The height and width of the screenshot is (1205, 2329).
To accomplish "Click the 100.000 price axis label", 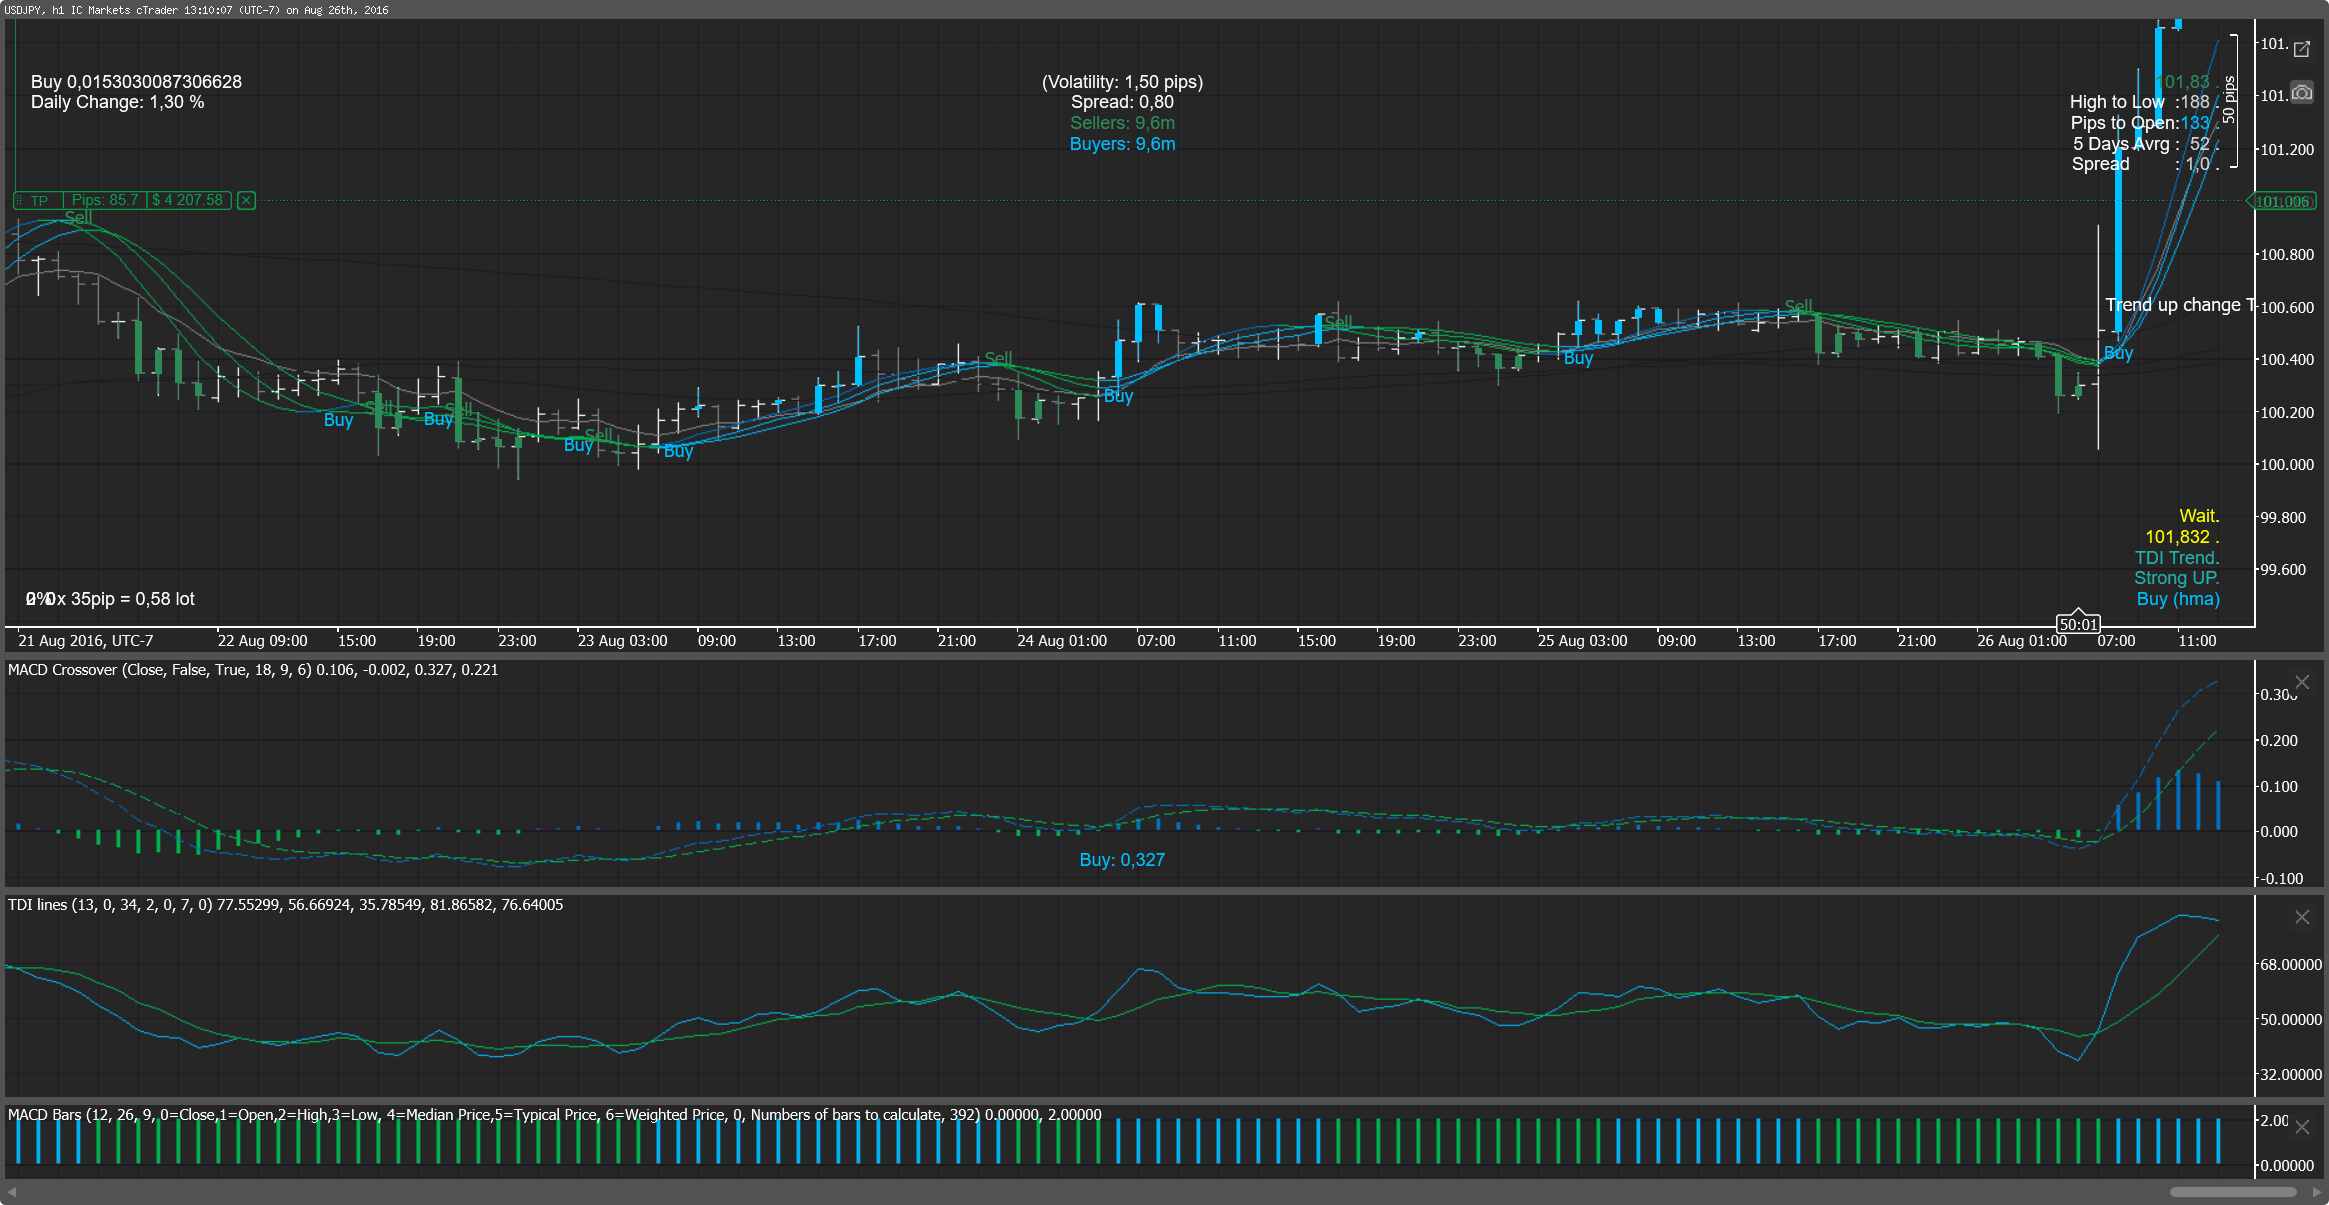I will pyautogui.click(x=2287, y=465).
